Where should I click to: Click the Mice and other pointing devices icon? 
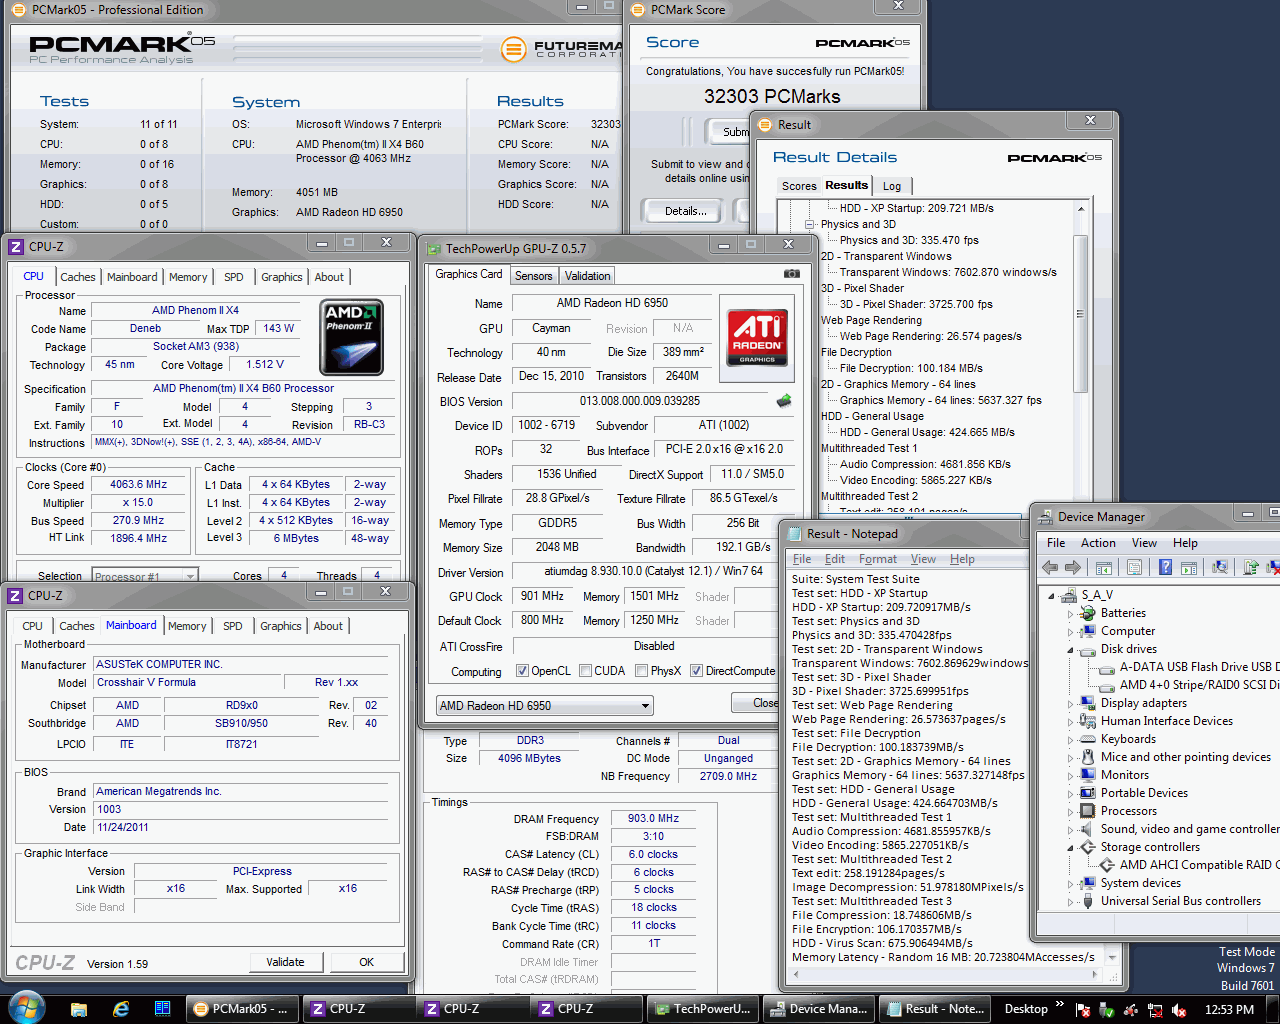coord(1088,757)
